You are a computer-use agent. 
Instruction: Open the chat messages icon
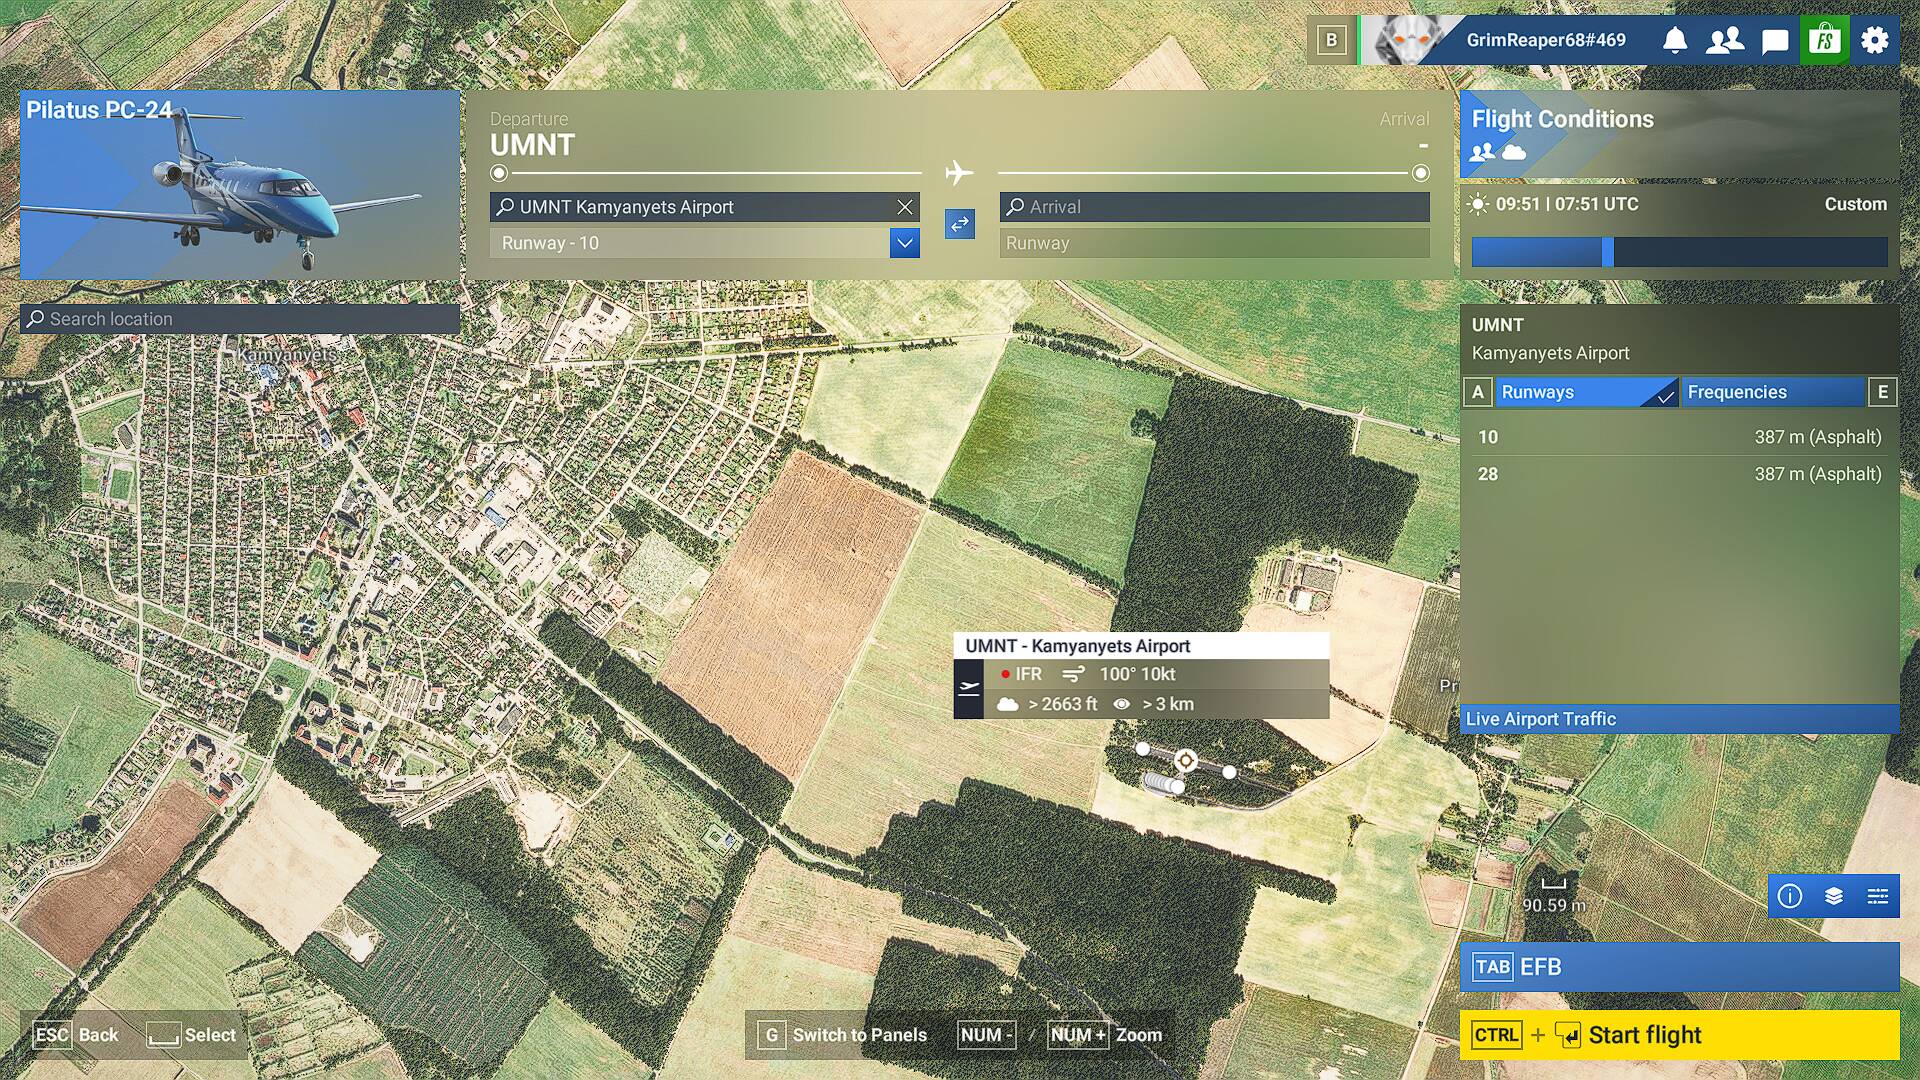(x=1775, y=40)
